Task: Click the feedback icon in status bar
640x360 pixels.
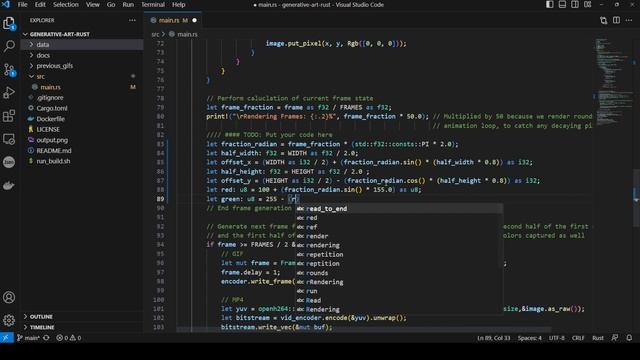Action: 615,338
